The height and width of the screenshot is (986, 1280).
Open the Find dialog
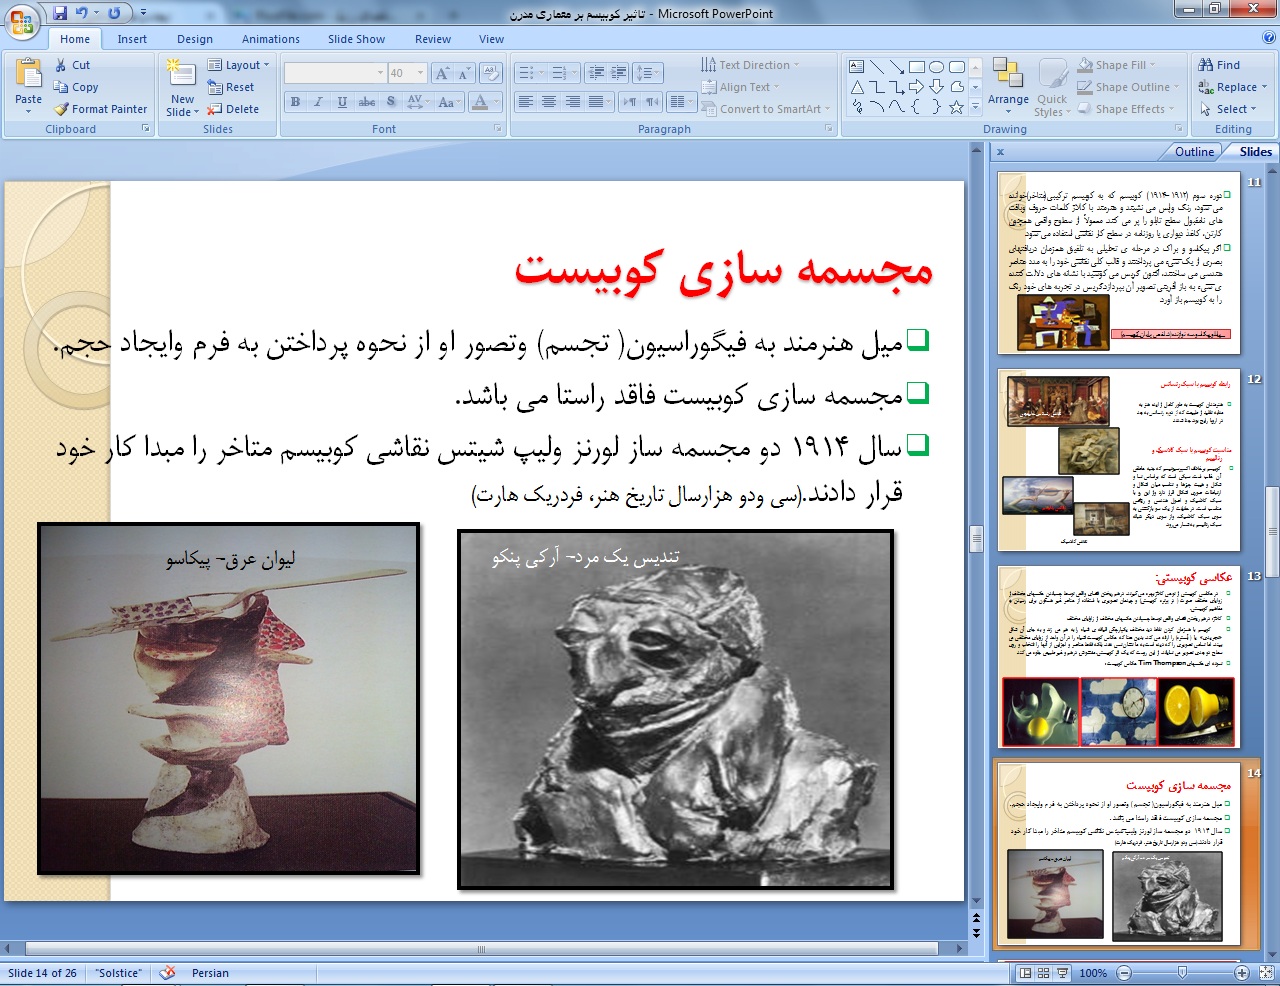(1220, 65)
